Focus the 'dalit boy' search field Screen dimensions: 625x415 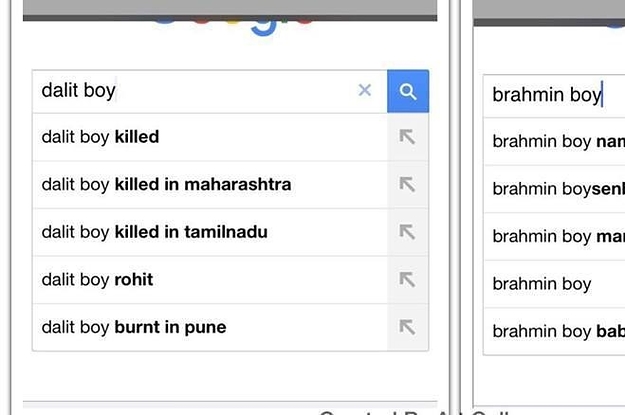coord(195,91)
